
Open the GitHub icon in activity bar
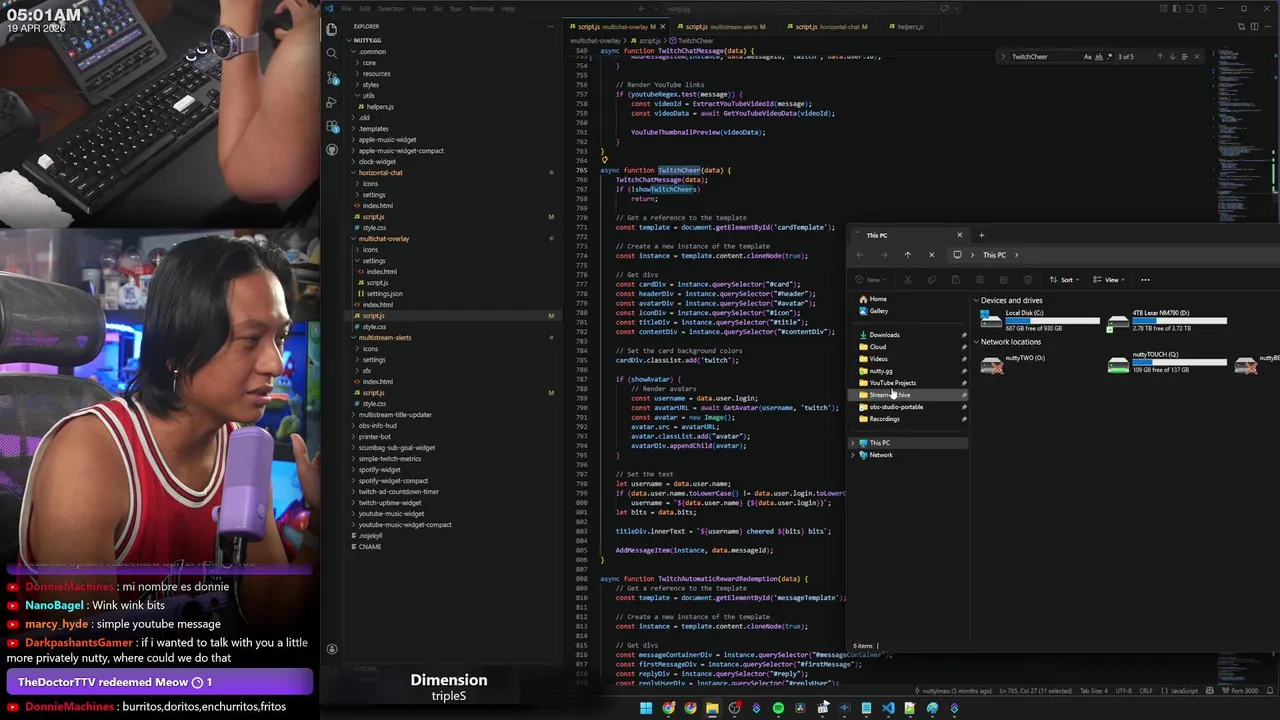(x=332, y=150)
